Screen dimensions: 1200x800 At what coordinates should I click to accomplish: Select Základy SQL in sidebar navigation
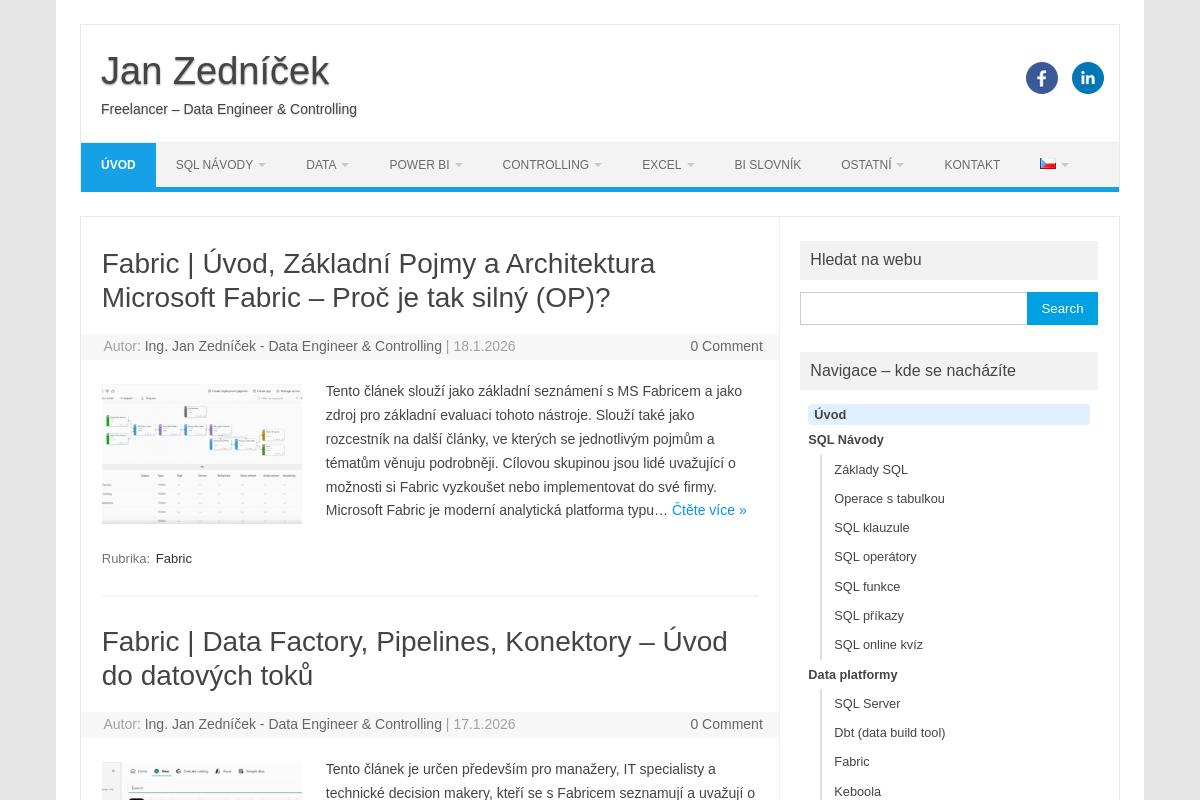[x=870, y=469]
